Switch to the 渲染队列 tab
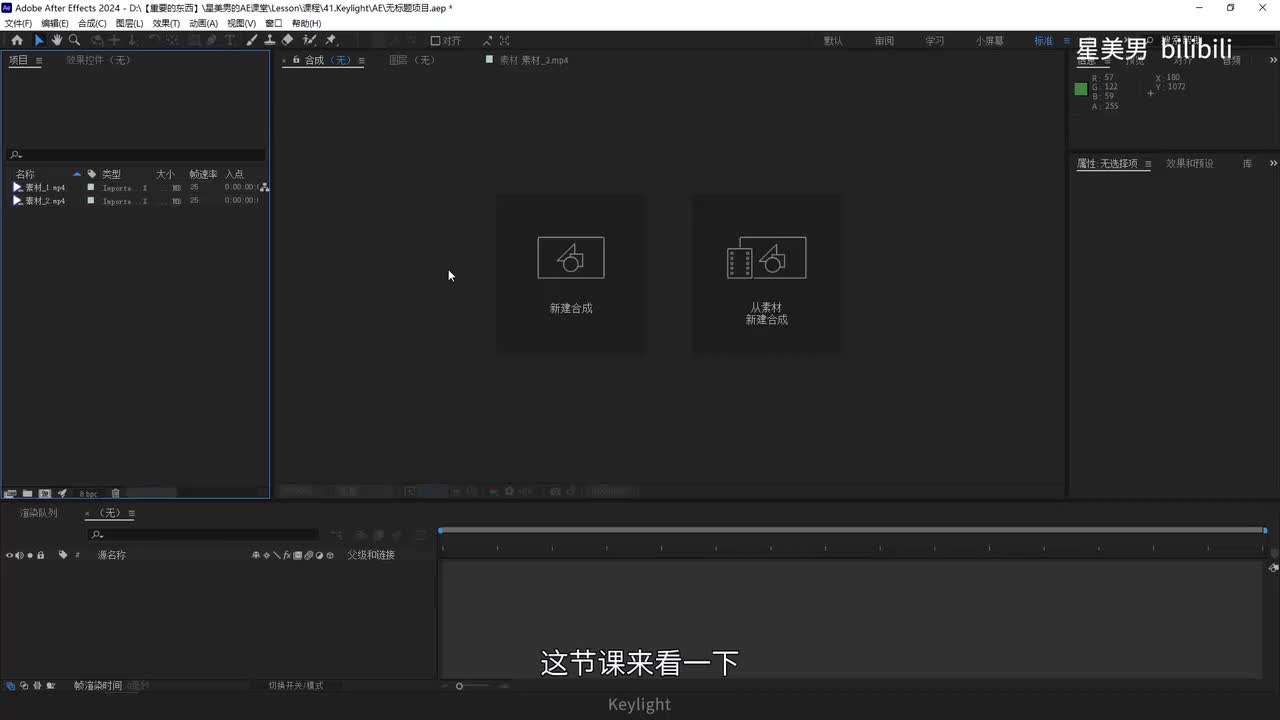Screen dimensions: 1280x720 click(39, 513)
